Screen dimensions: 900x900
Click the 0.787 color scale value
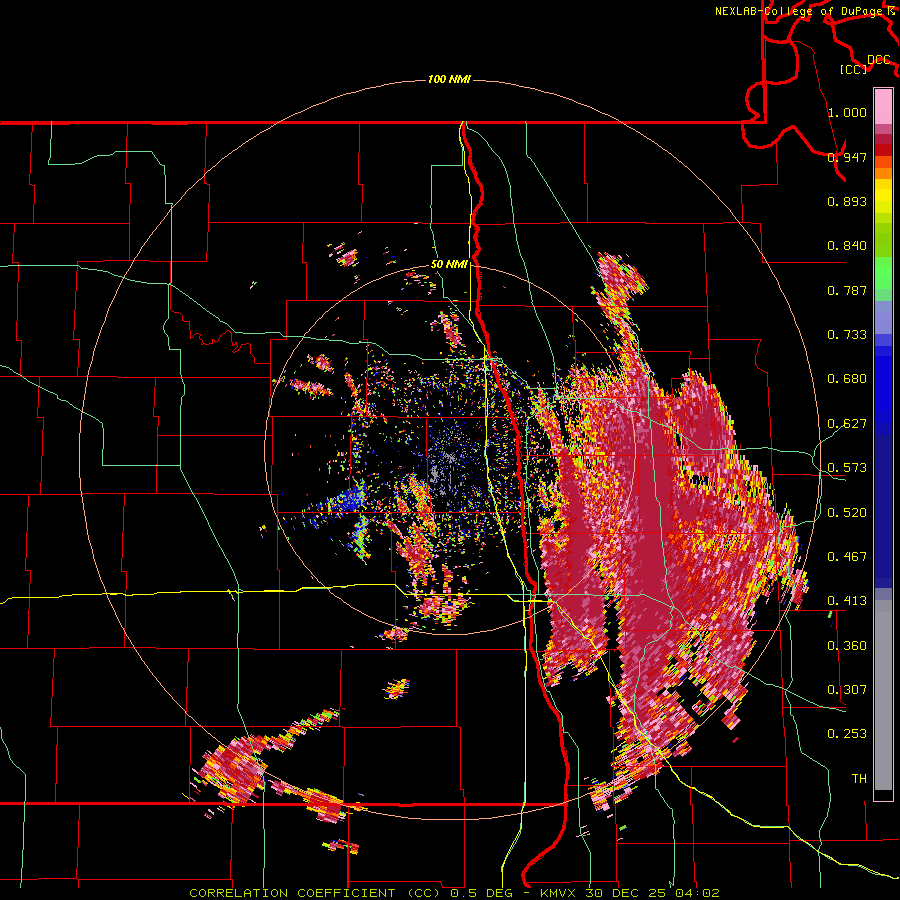click(847, 290)
